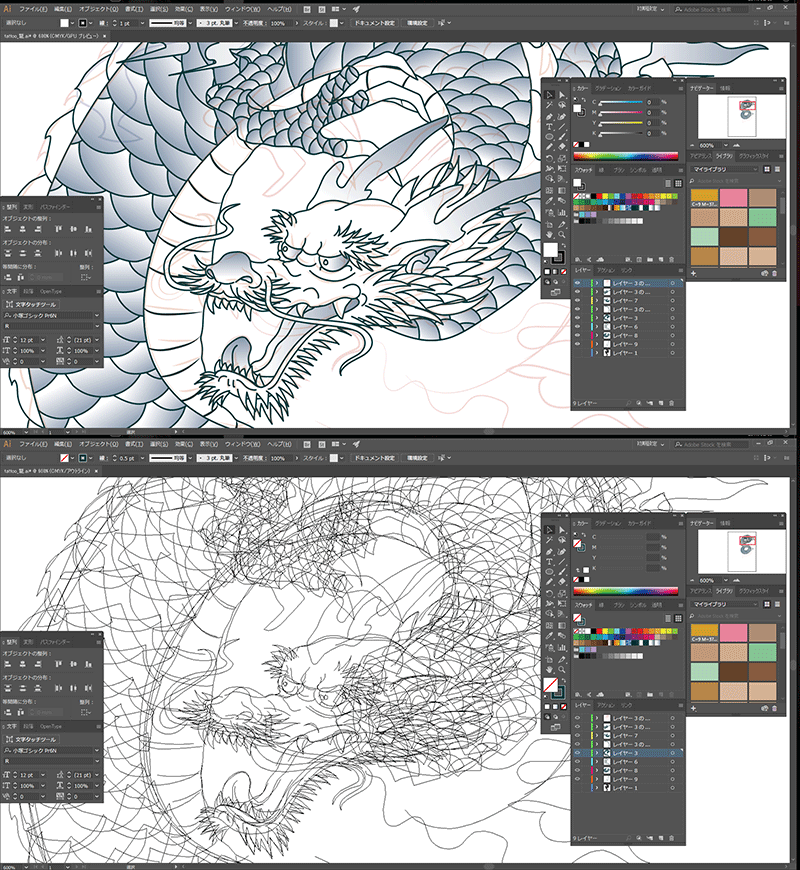This screenshot has height=870, width=800.
Task: Switch to アクション tab in top window
Action: [x=606, y=270]
